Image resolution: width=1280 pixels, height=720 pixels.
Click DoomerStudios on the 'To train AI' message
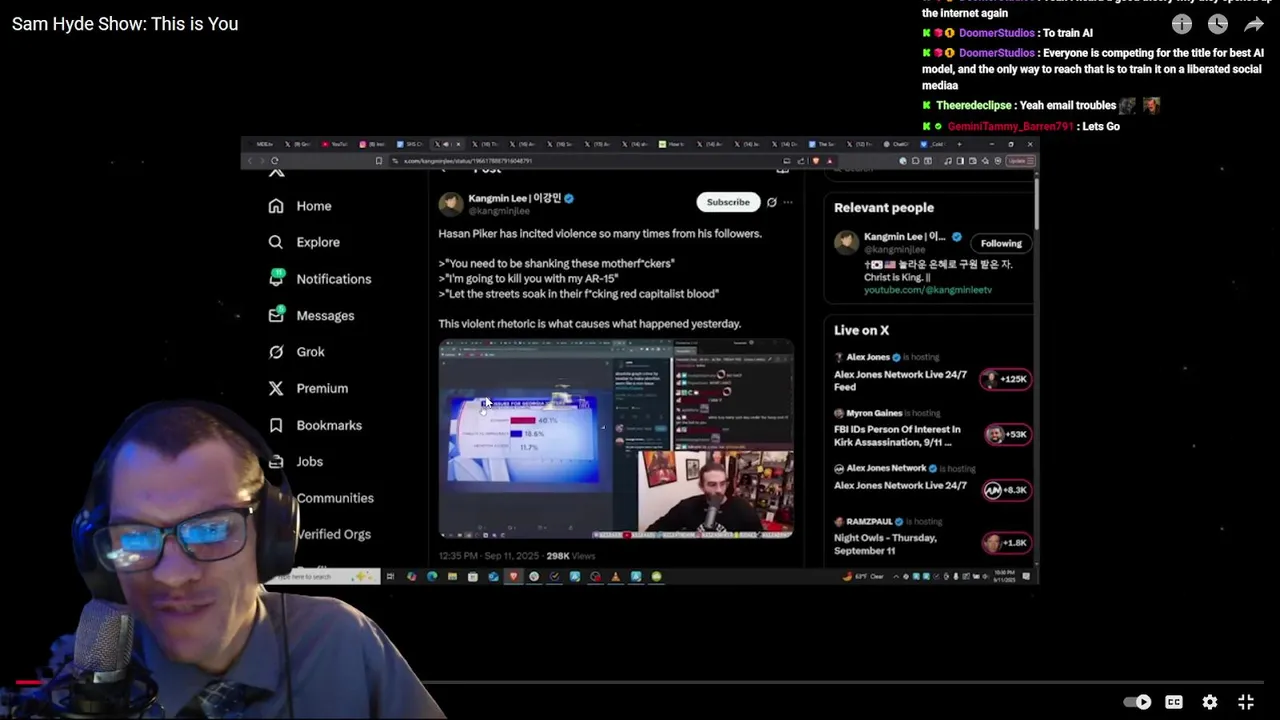(x=996, y=33)
